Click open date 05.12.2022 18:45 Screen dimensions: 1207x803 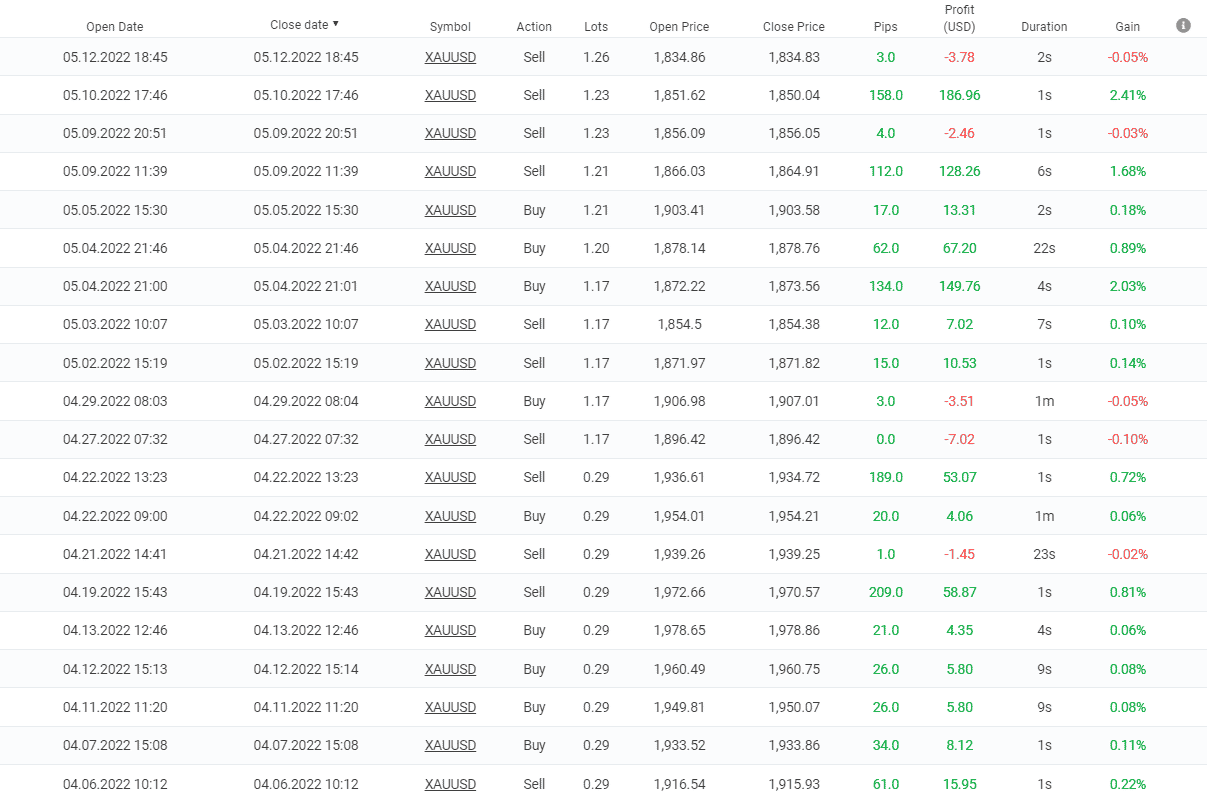[x=115, y=57]
